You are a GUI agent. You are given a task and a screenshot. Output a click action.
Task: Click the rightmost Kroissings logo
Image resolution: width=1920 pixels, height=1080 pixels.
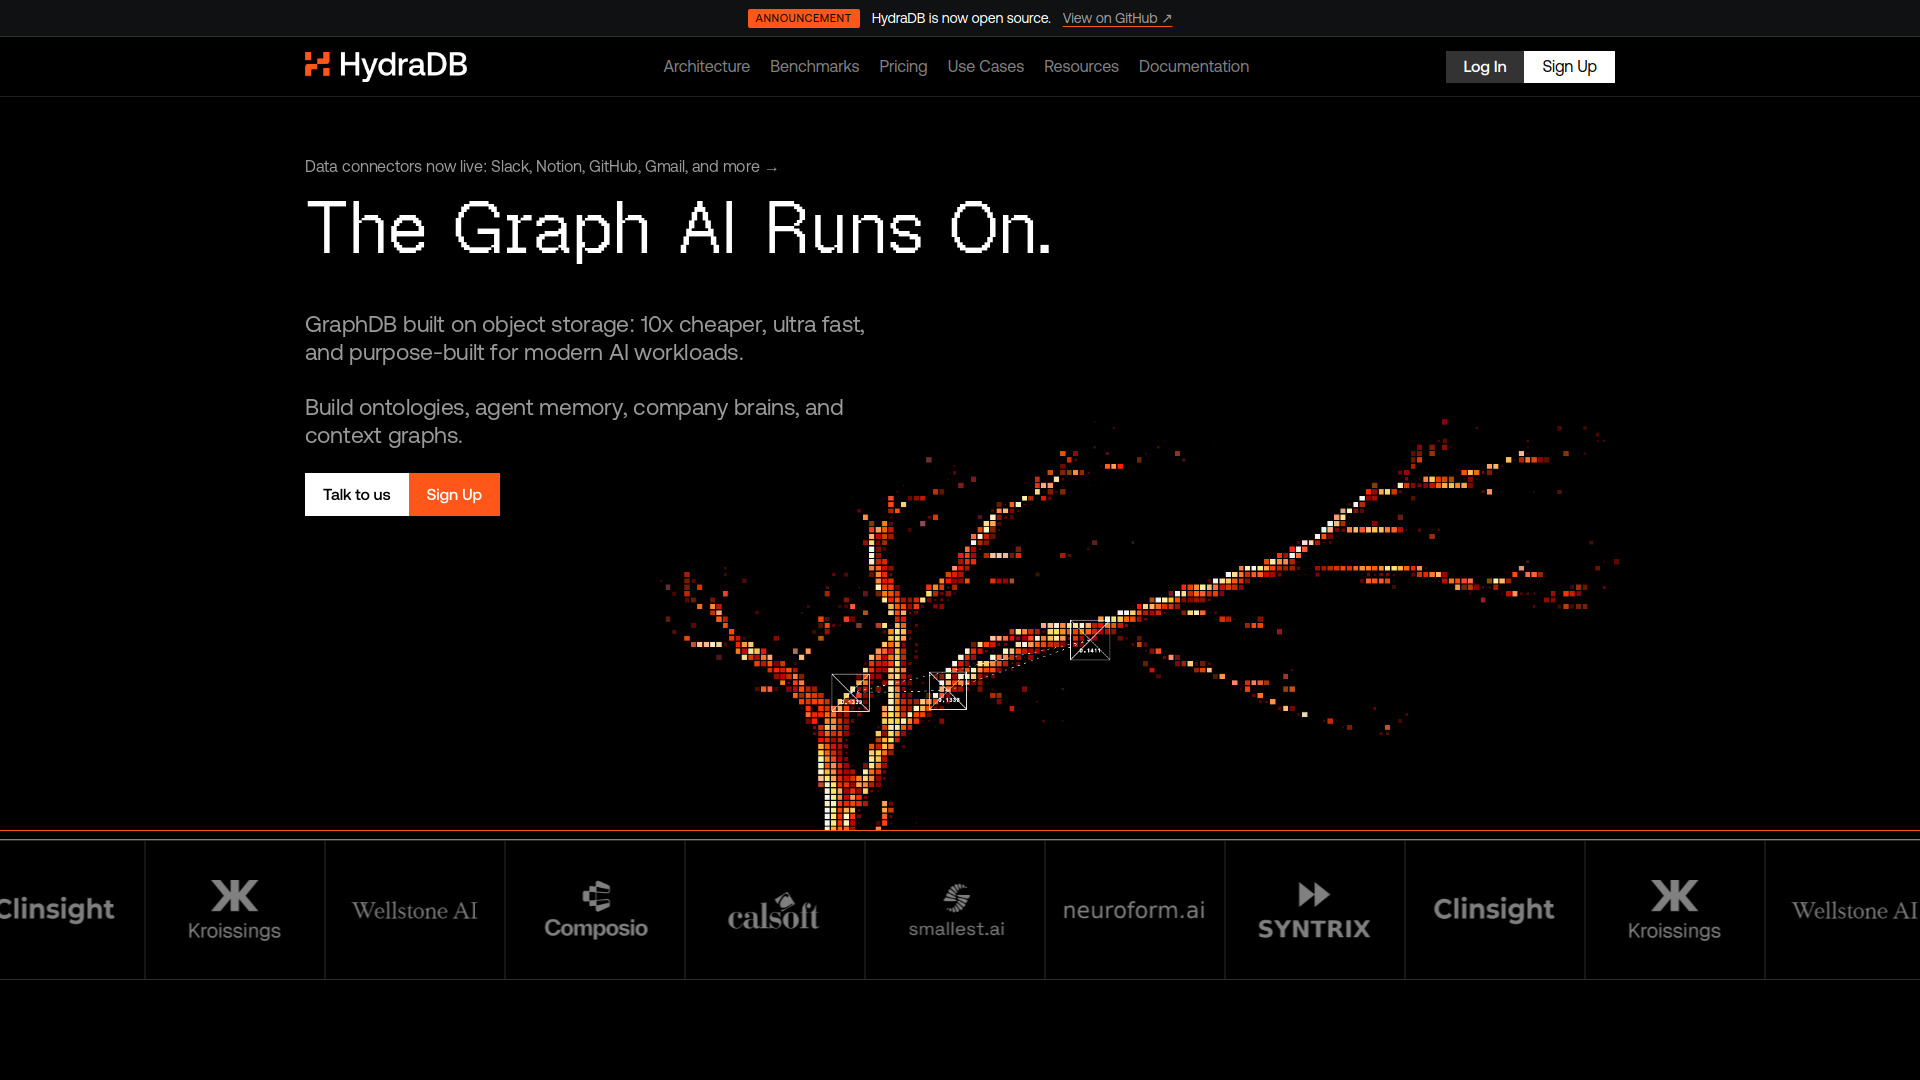tap(1674, 910)
